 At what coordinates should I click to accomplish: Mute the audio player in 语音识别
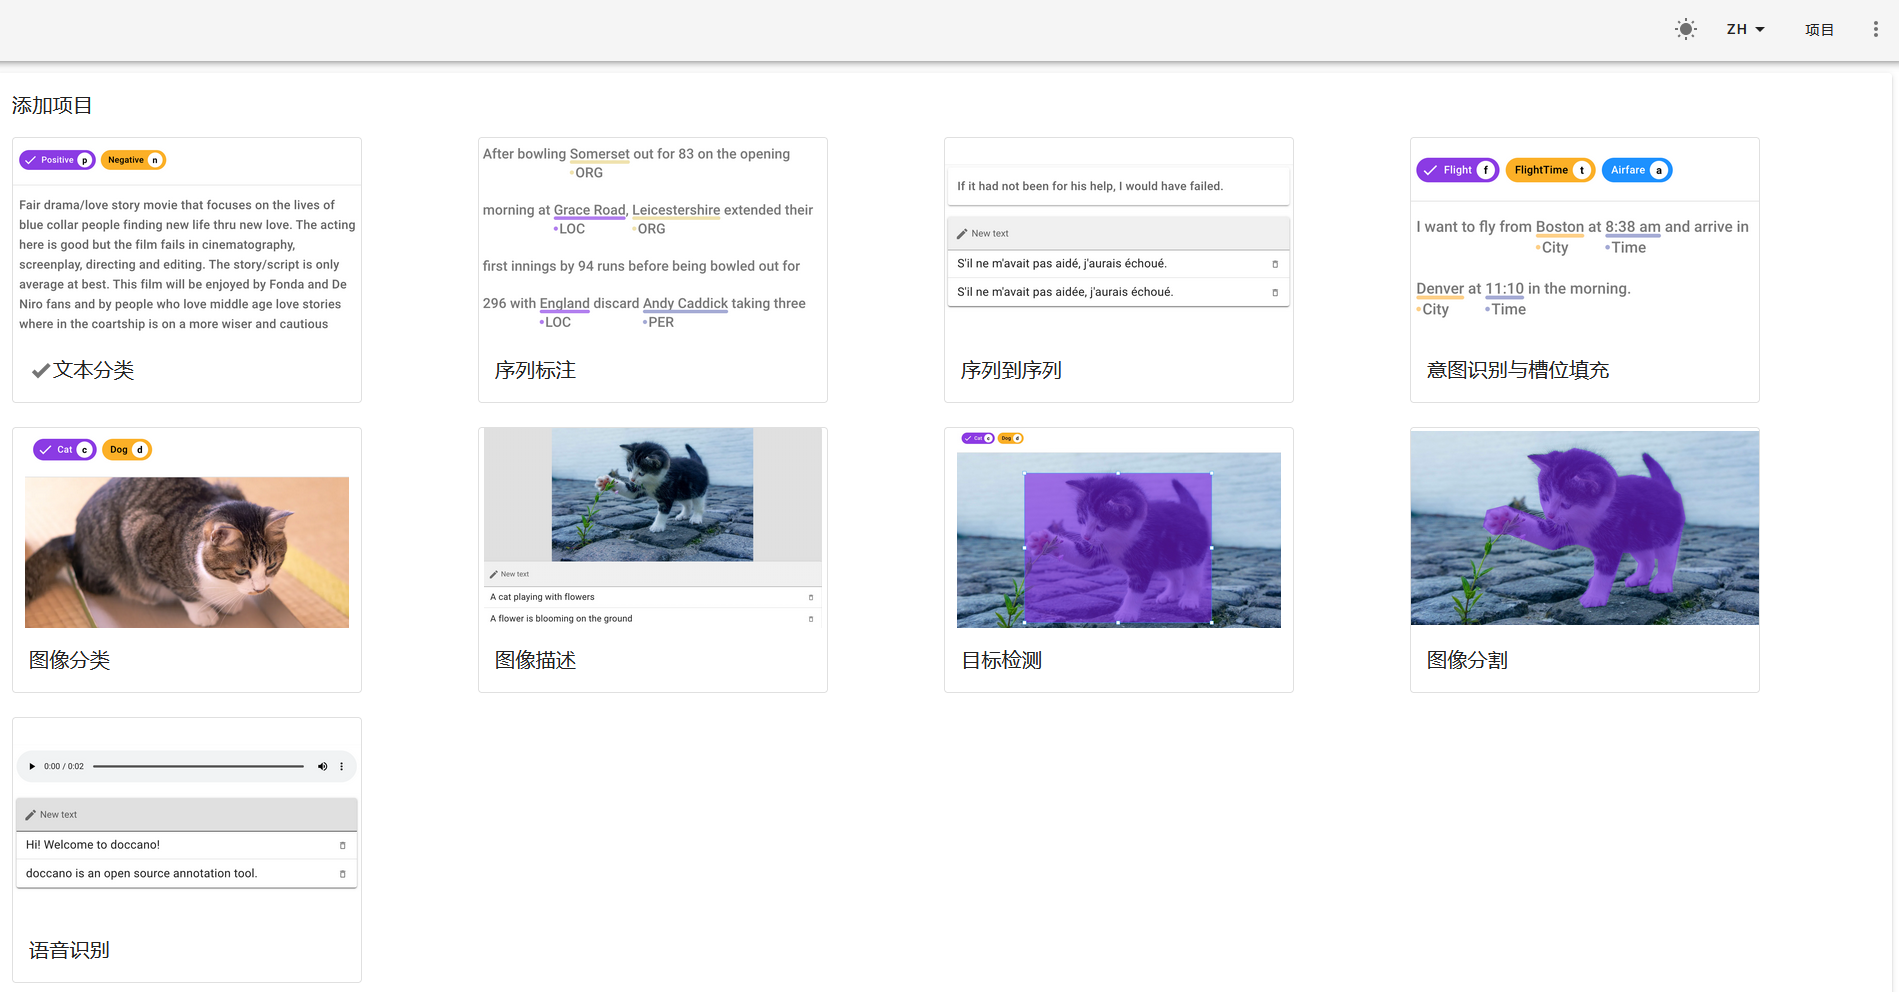[322, 766]
